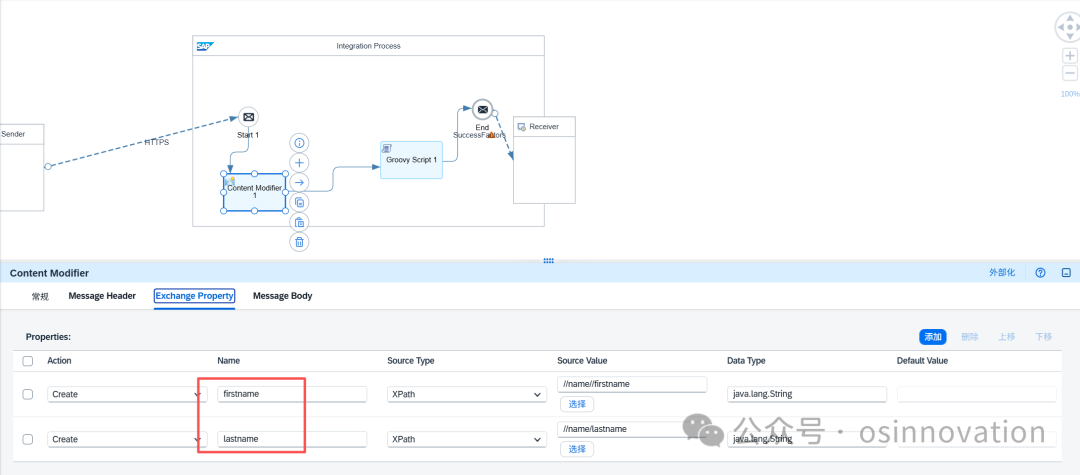
Task: Click the script icon inside Groovy Script 1
Action: point(387,149)
